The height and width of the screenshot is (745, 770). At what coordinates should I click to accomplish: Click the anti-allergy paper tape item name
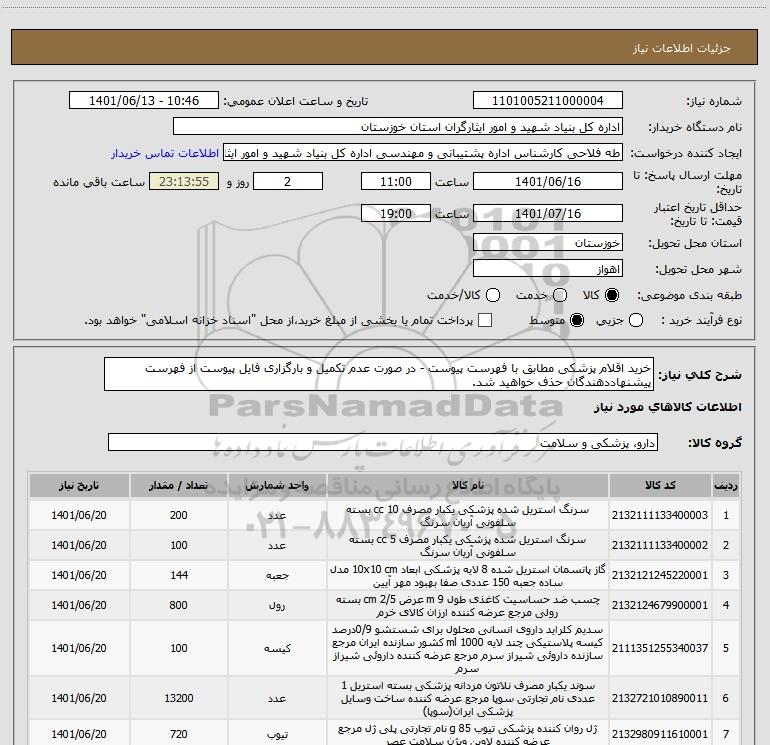click(468, 606)
